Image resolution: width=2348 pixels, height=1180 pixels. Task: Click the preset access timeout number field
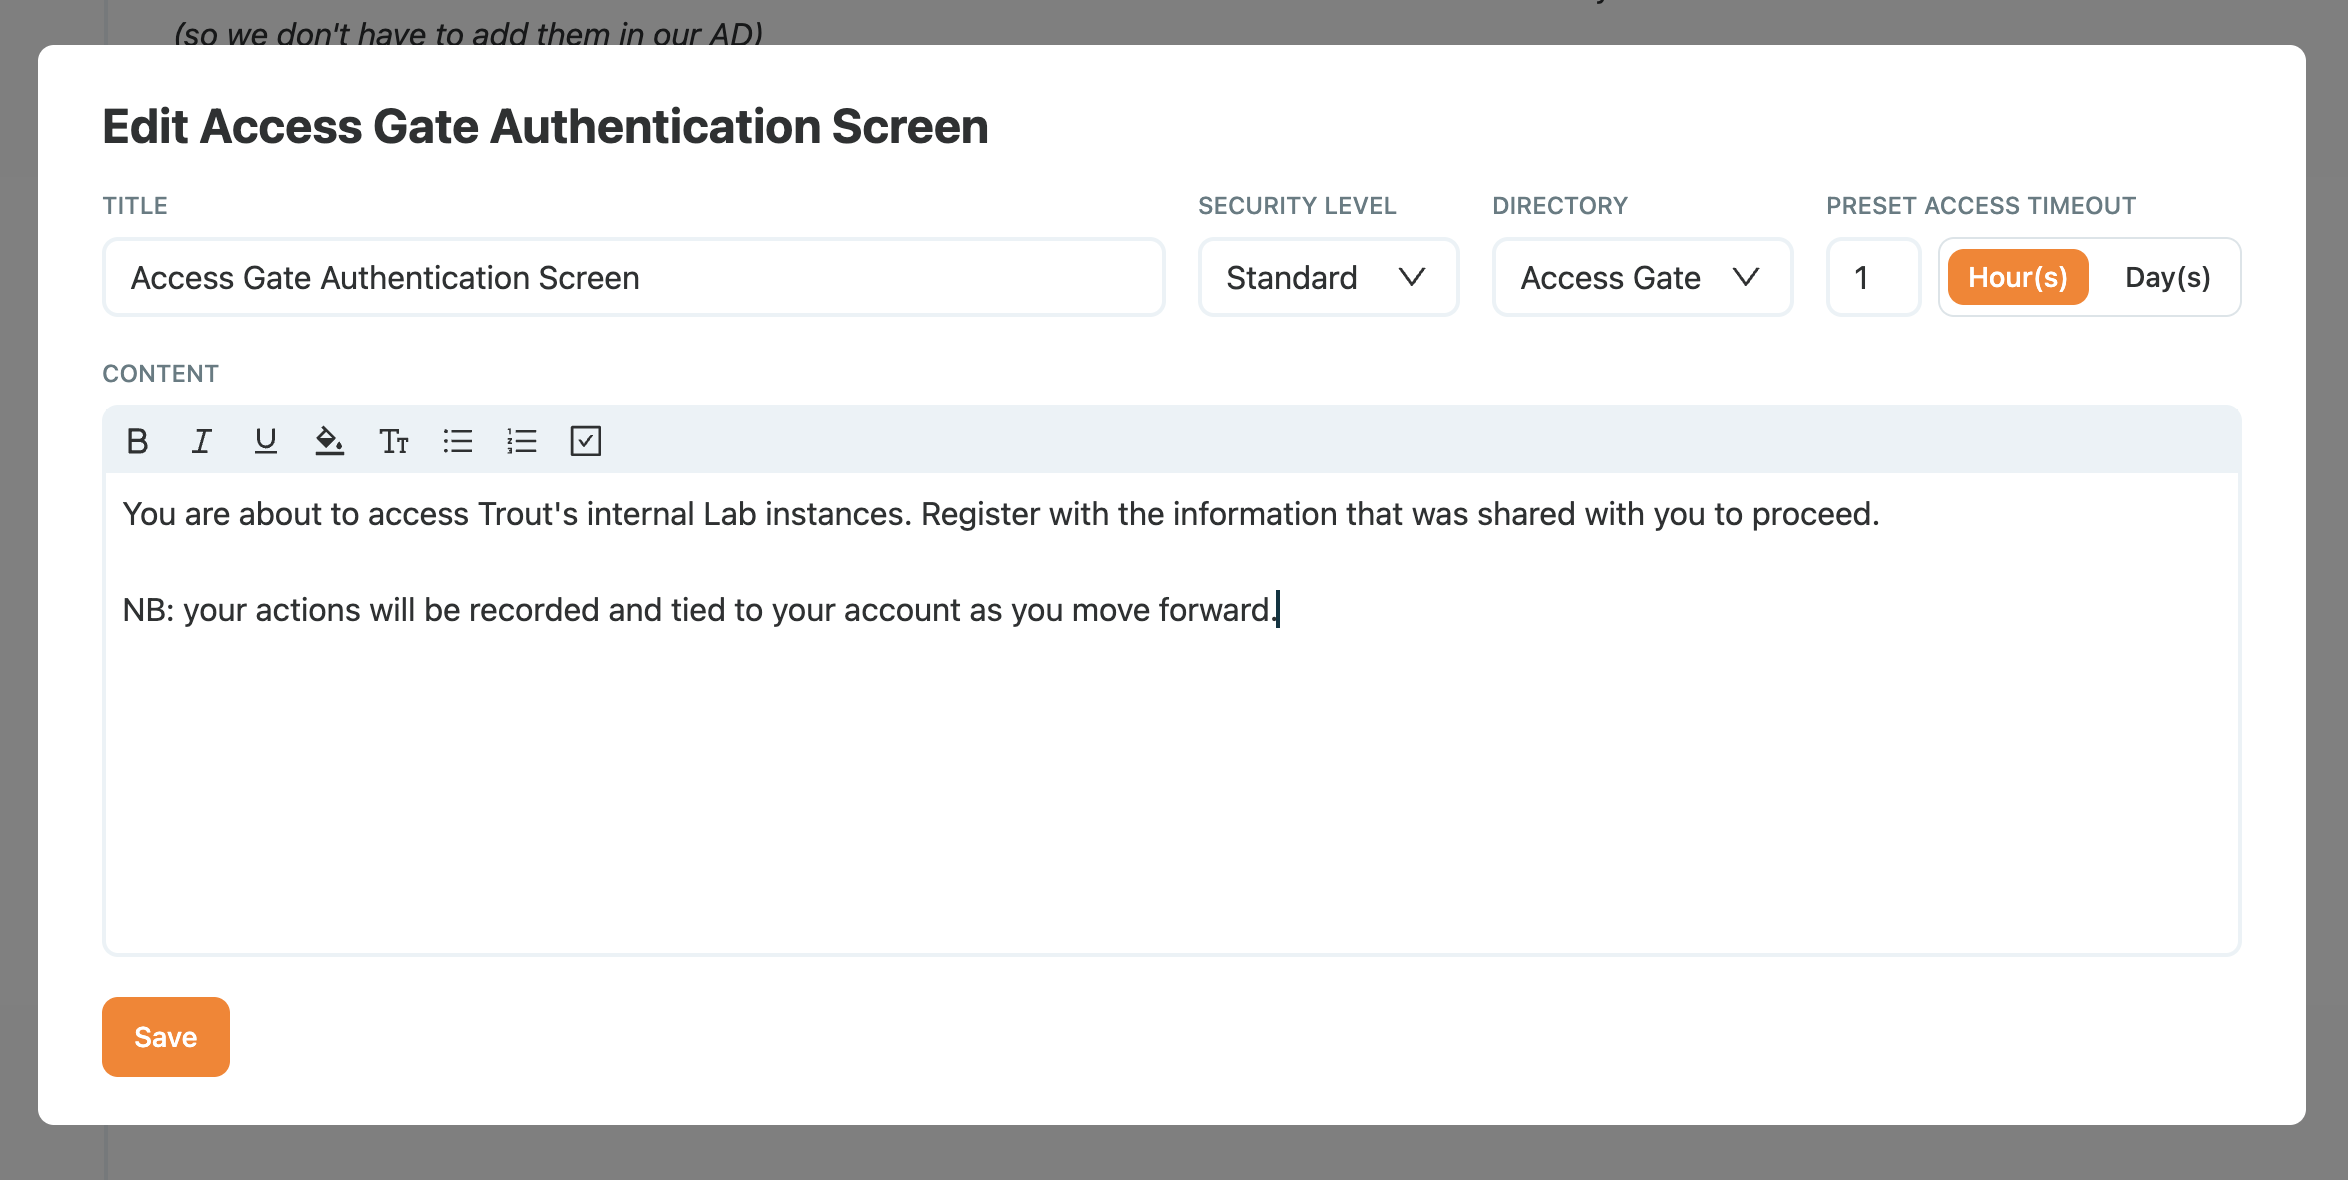1873,277
